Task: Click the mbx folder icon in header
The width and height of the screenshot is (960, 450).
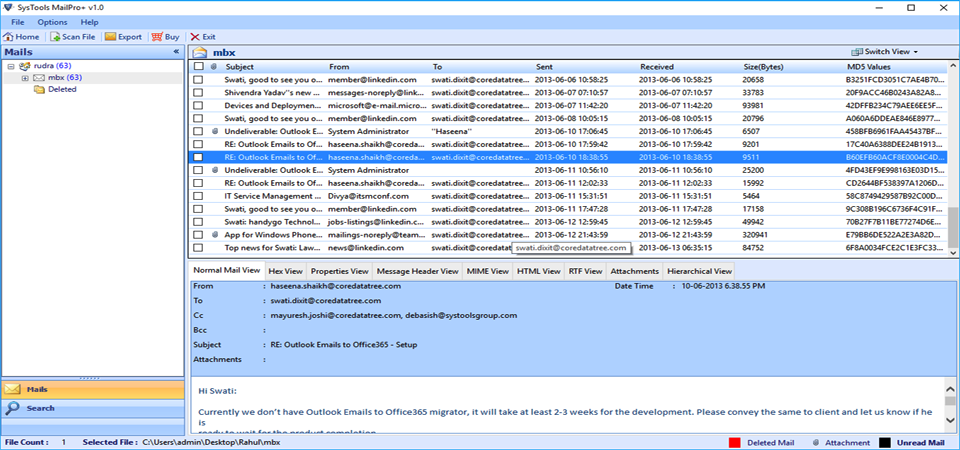Action: coord(200,52)
